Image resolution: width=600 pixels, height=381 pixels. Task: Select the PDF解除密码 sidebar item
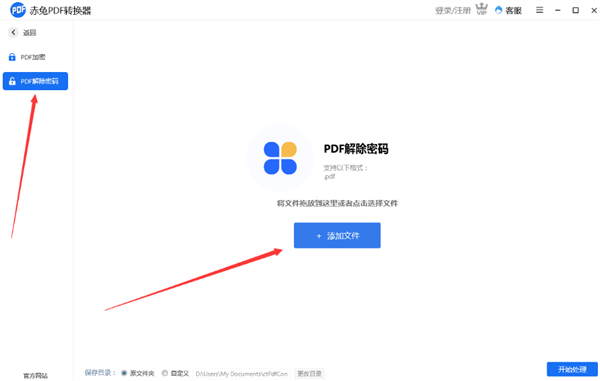tap(35, 81)
